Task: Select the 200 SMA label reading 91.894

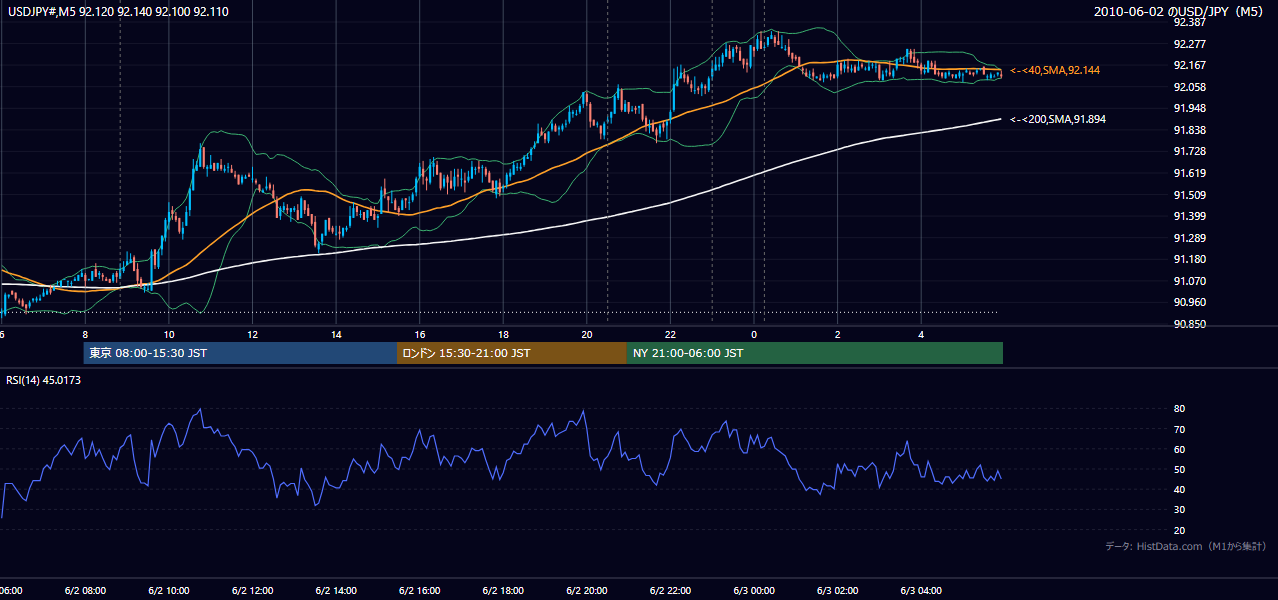Action: click(x=1057, y=120)
